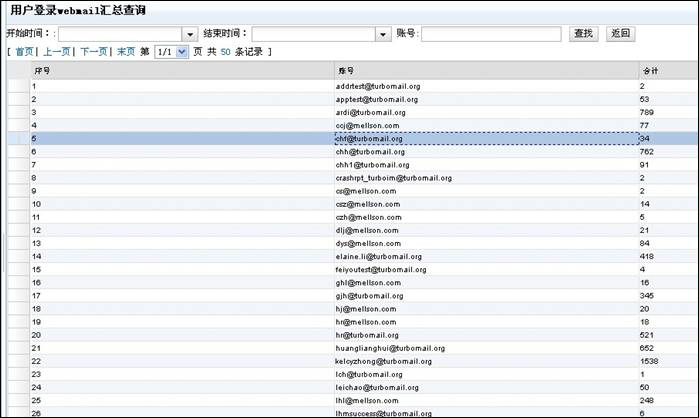Click the 查找 search button
The image size is (699, 418).
click(x=584, y=34)
